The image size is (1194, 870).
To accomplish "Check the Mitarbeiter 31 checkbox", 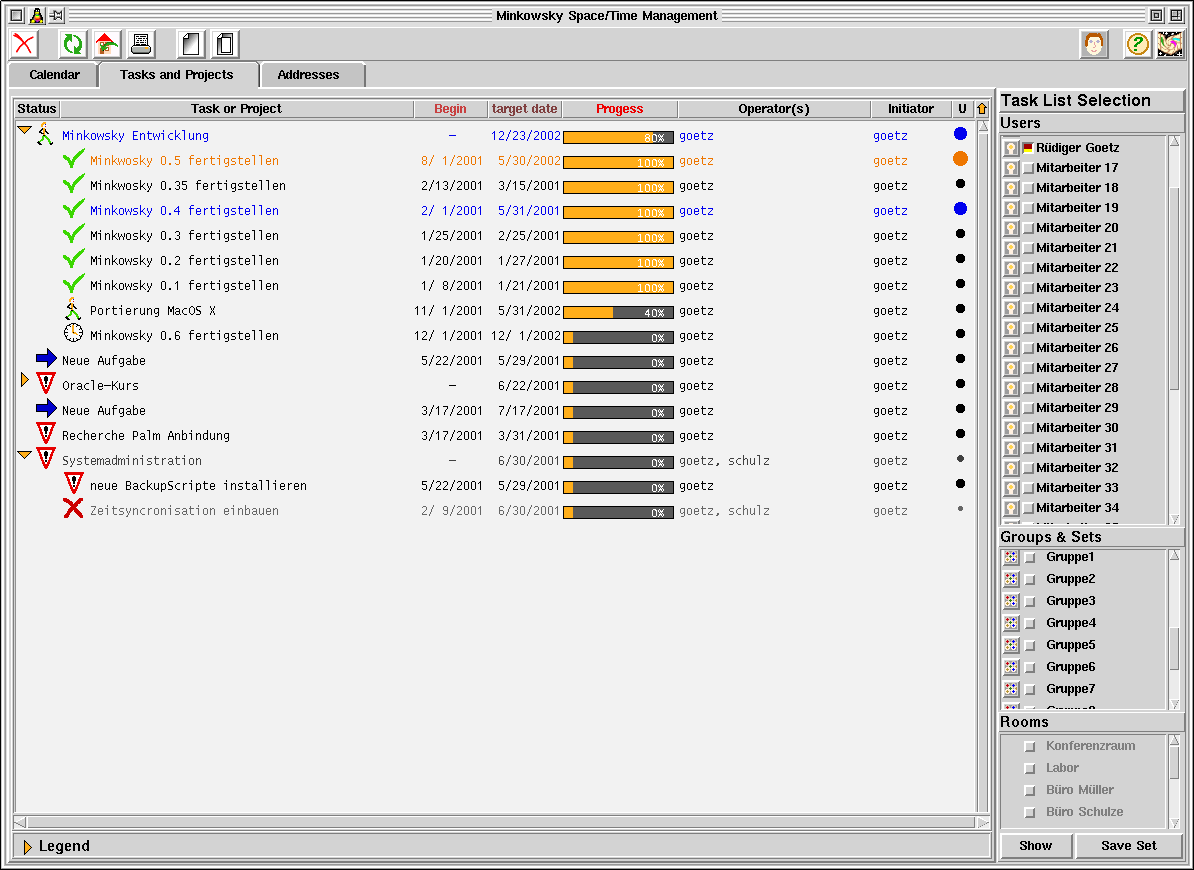I will coord(1028,448).
